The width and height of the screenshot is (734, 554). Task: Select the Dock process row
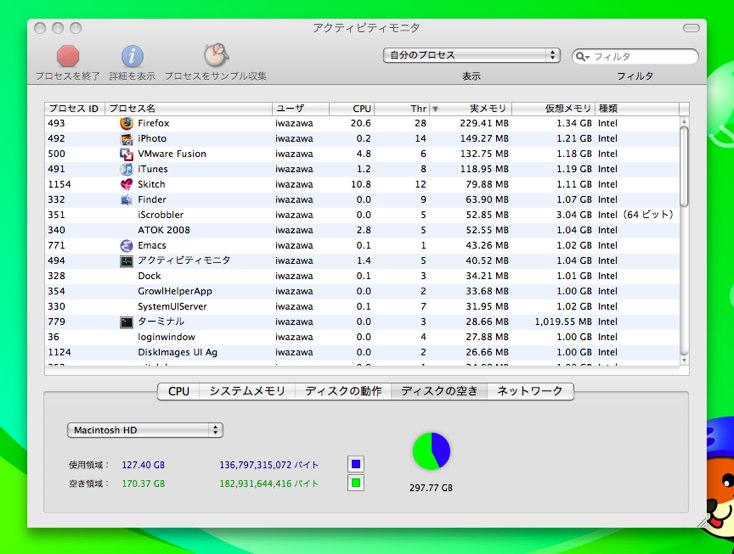point(362,276)
